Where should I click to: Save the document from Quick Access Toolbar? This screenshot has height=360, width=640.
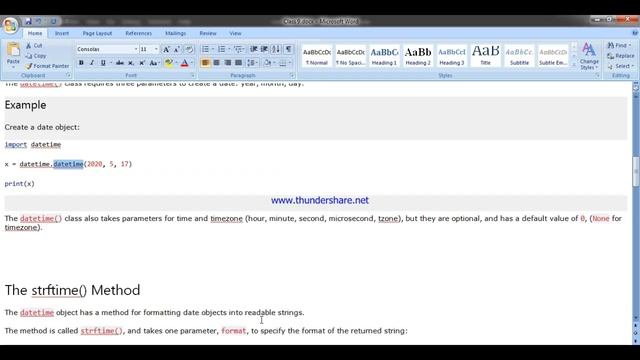[28, 21]
